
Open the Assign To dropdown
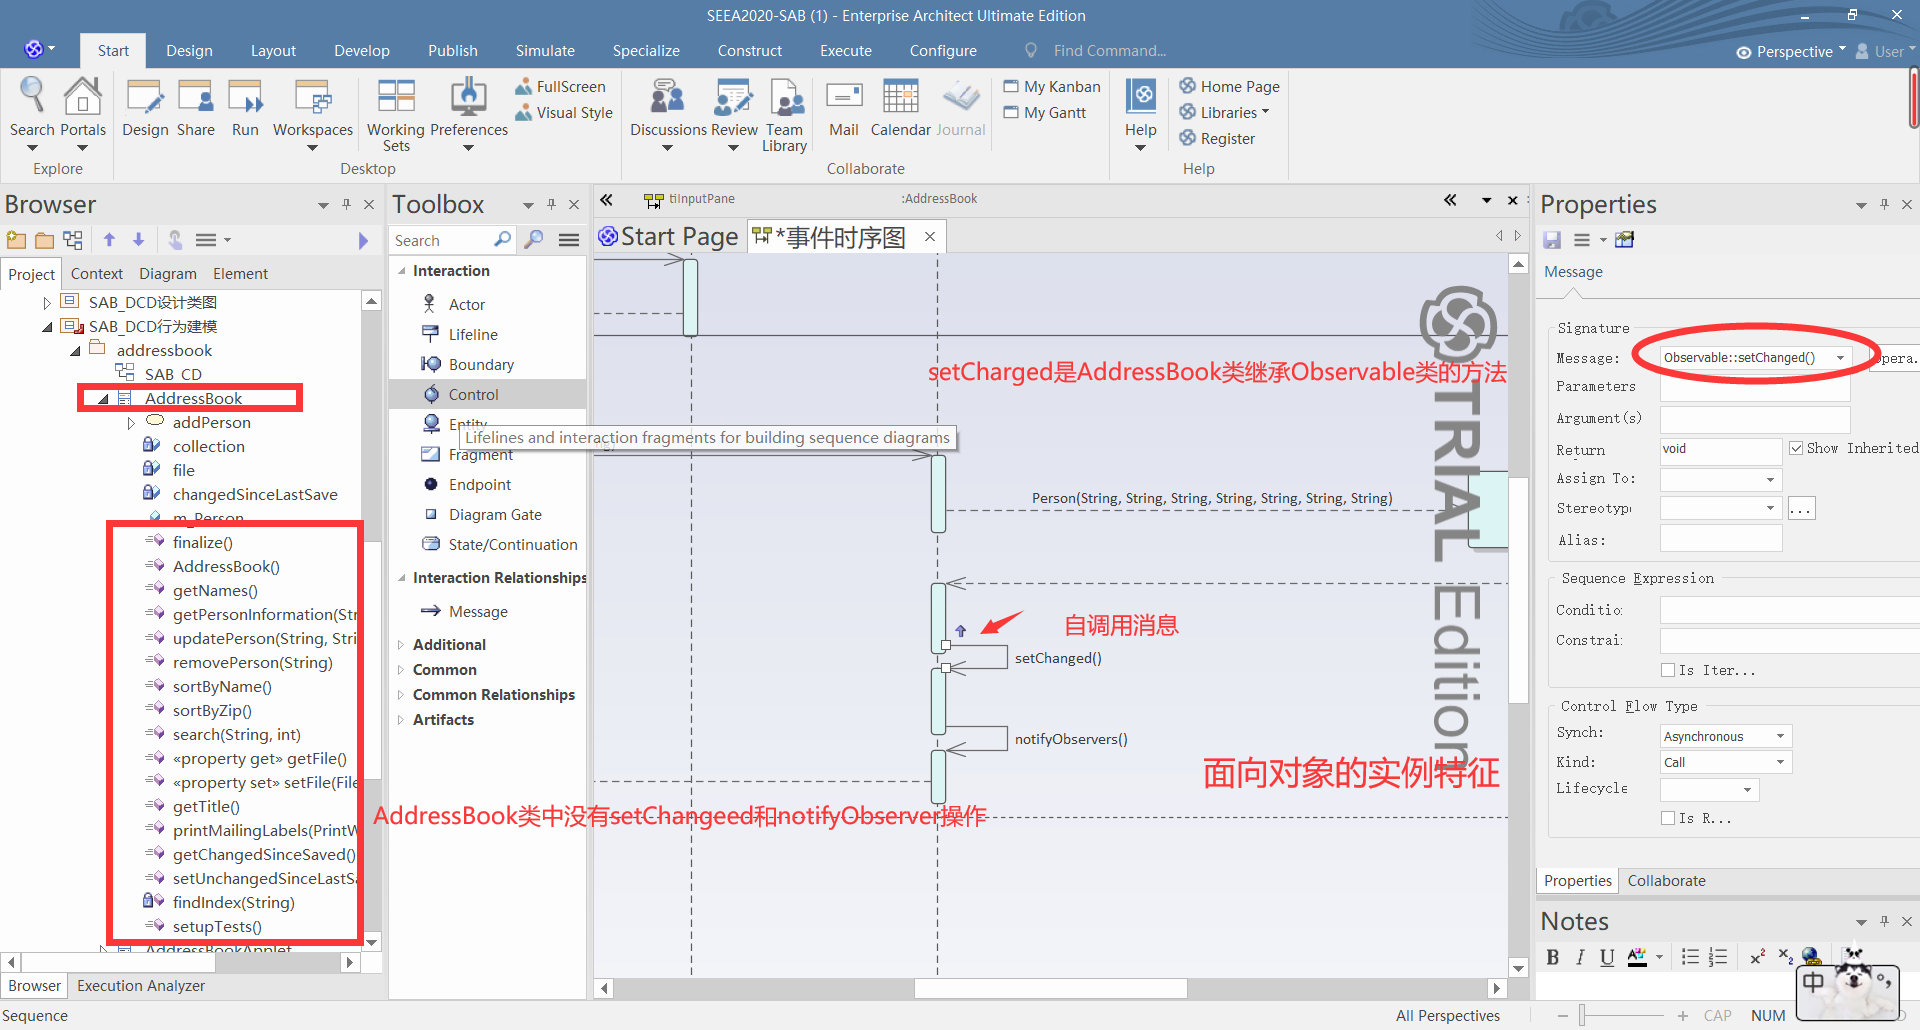[x=1770, y=479]
